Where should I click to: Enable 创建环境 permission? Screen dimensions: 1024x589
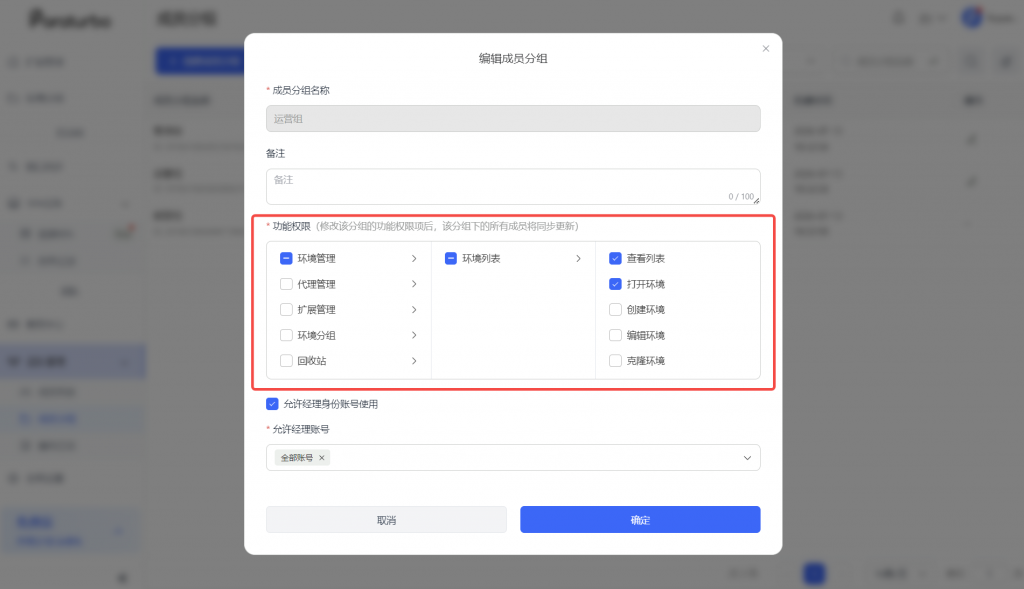point(615,310)
